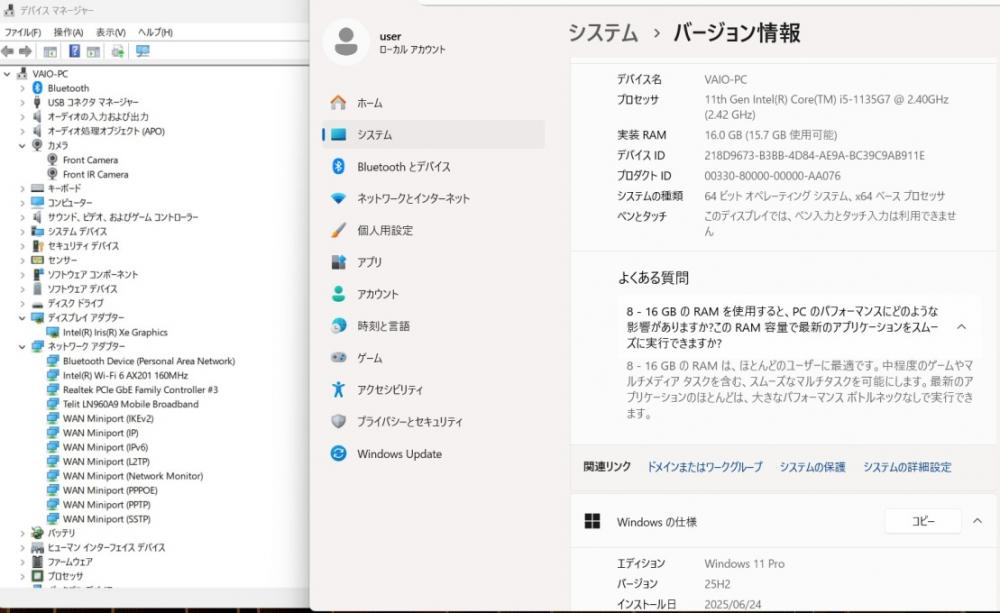Click the Bluetooth icon in device tree
This screenshot has height=613, width=1000.
(x=37, y=88)
